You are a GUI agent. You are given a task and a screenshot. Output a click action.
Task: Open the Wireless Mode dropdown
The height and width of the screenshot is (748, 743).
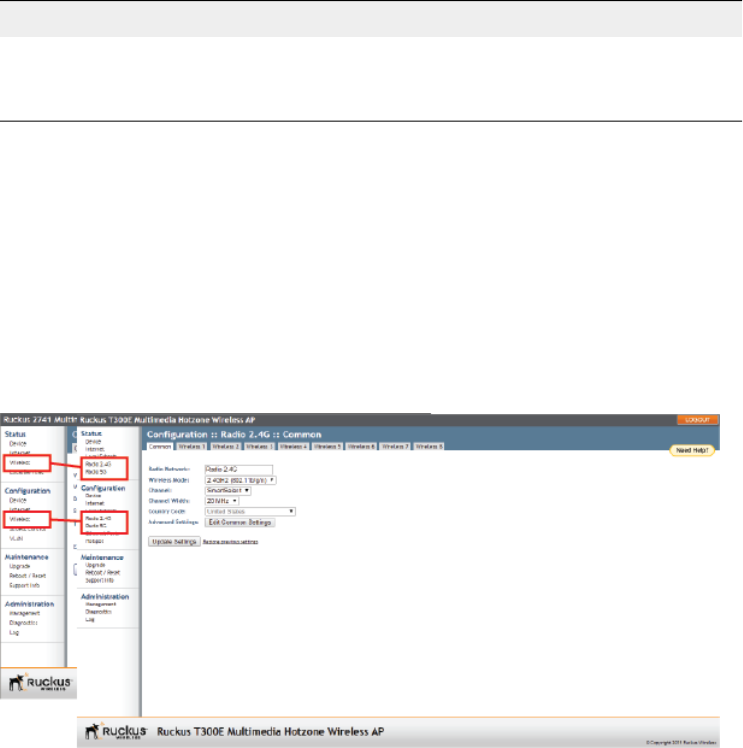pyautogui.click(x=240, y=480)
